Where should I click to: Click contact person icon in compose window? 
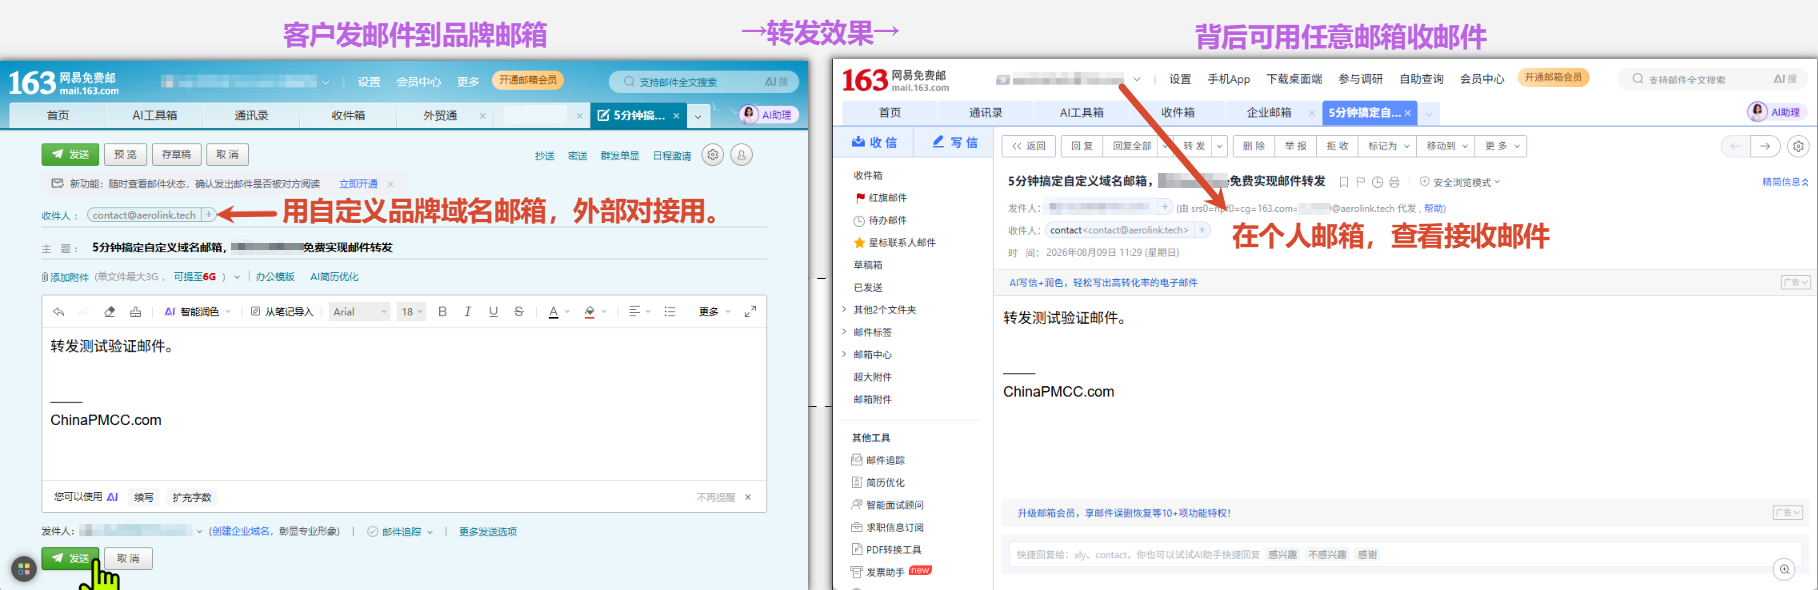click(742, 155)
